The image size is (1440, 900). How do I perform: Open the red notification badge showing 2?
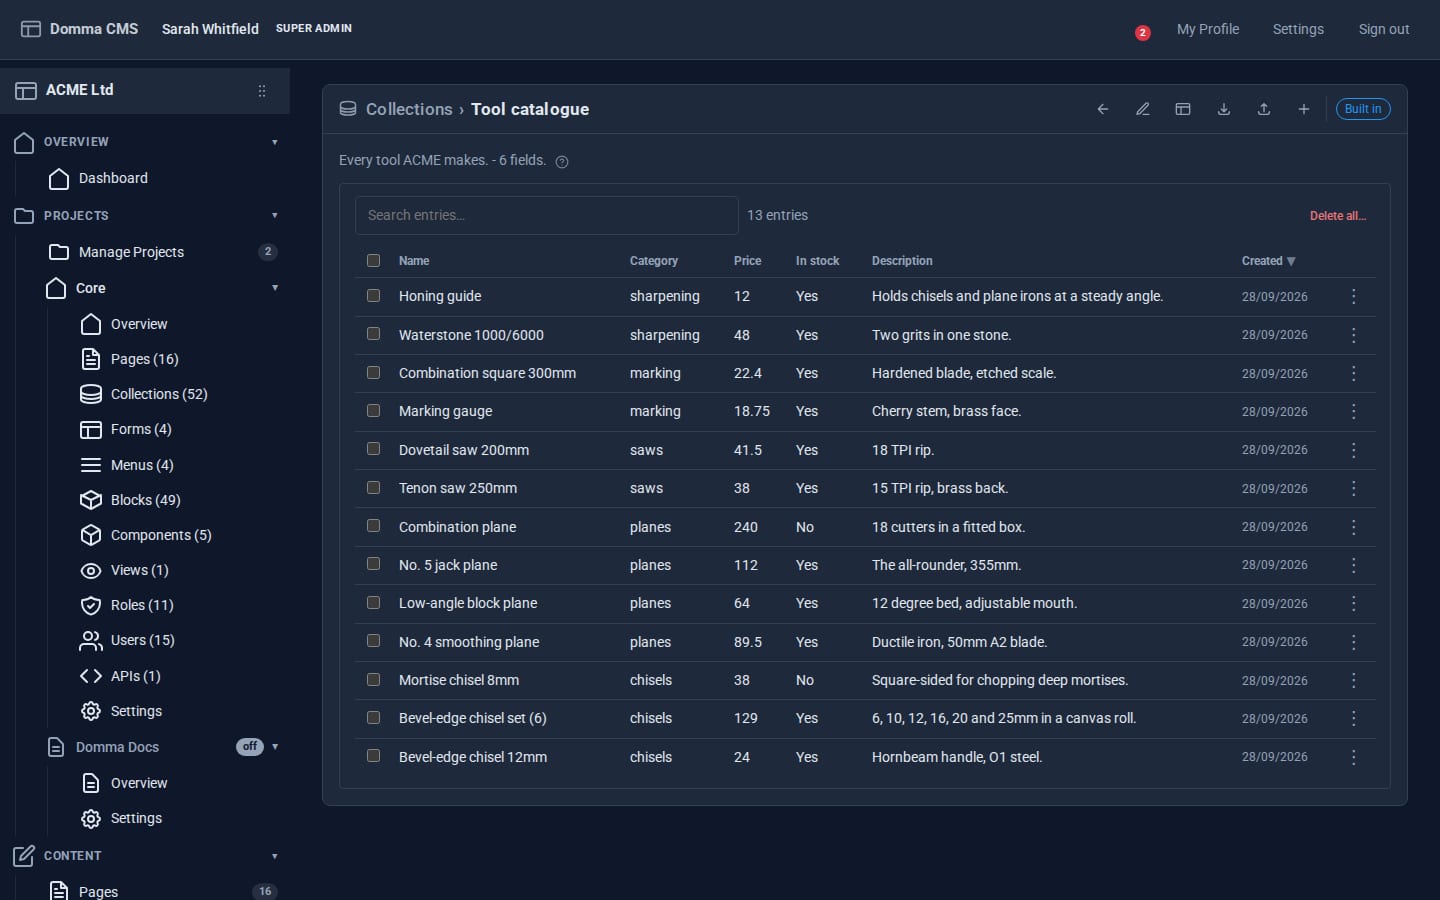pyautogui.click(x=1143, y=33)
